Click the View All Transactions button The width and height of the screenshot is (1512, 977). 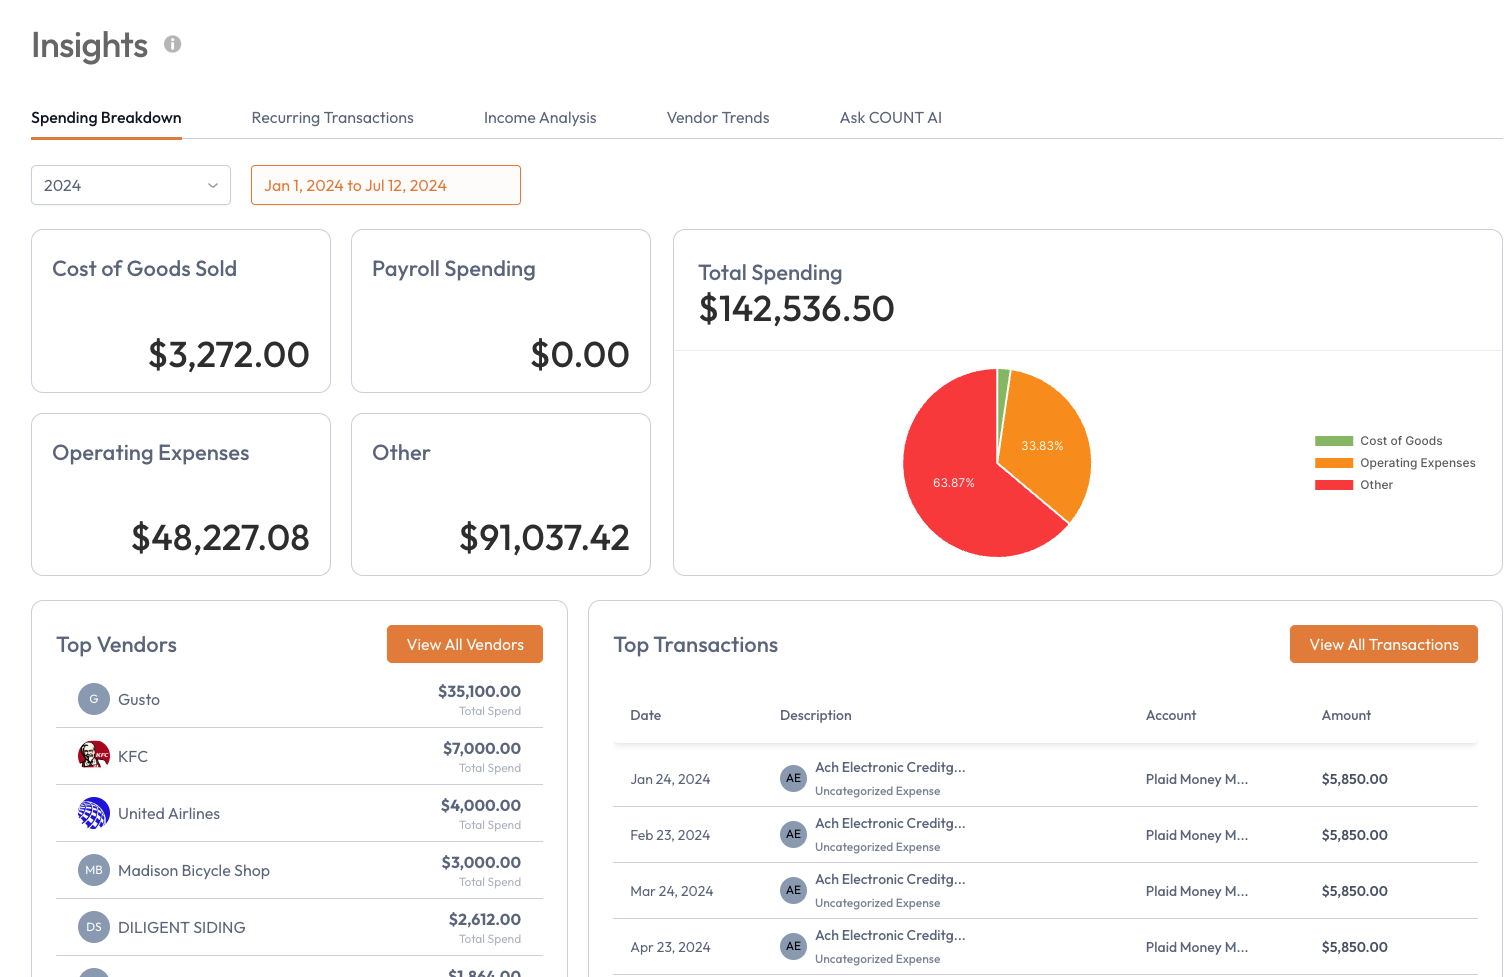pyautogui.click(x=1384, y=644)
